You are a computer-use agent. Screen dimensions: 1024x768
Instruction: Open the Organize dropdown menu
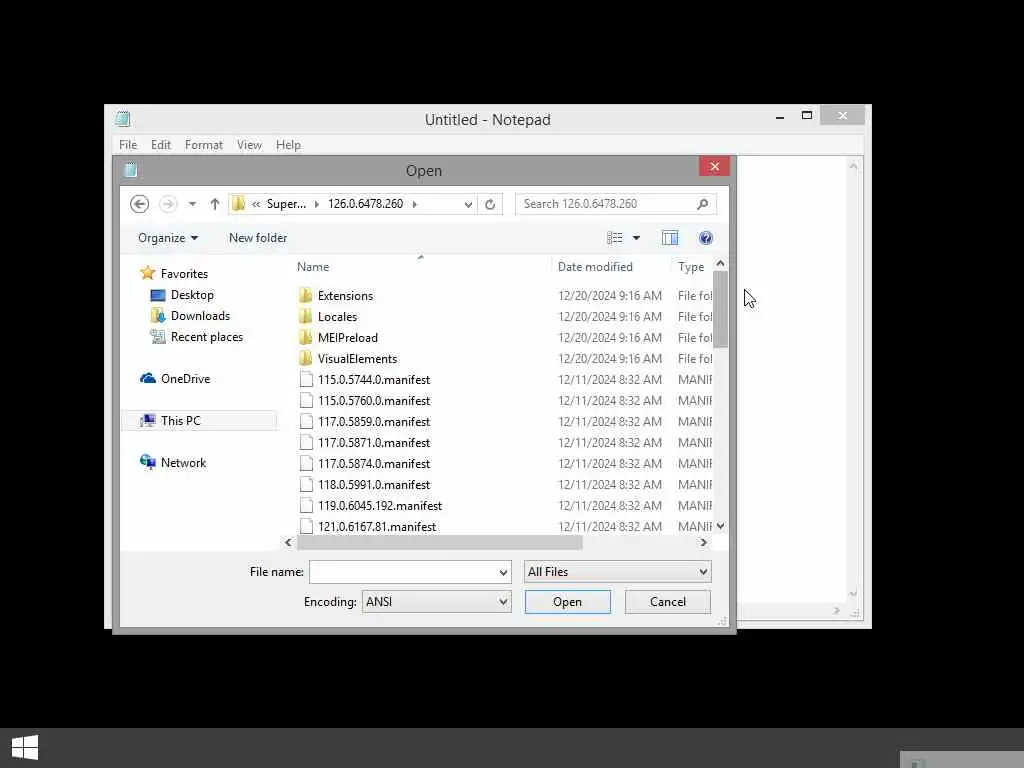(x=168, y=238)
